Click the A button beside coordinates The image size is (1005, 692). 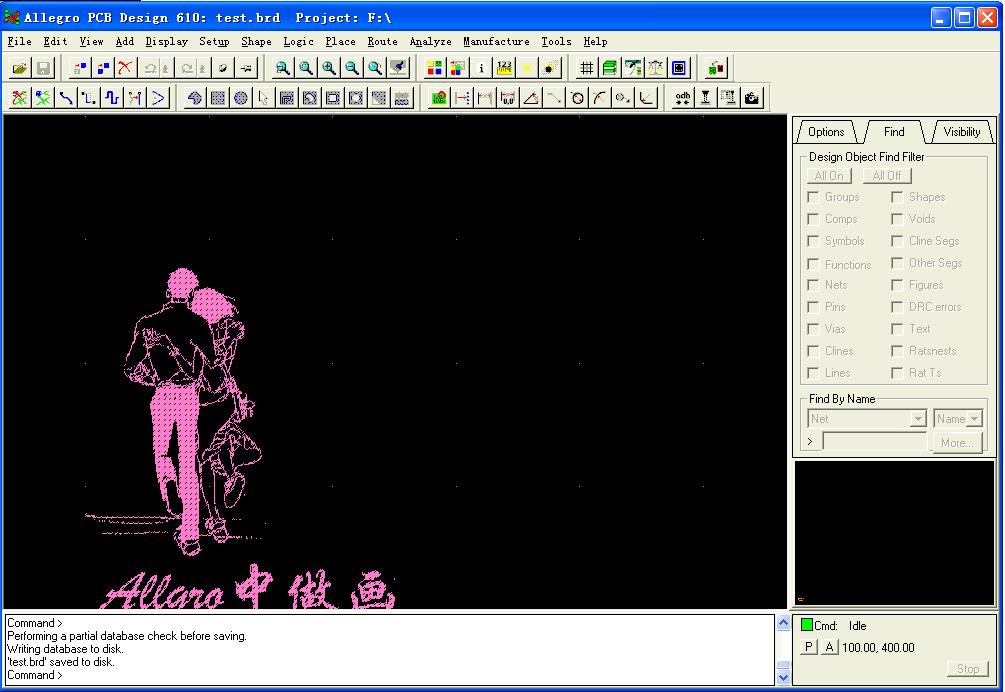[x=829, y=647]
